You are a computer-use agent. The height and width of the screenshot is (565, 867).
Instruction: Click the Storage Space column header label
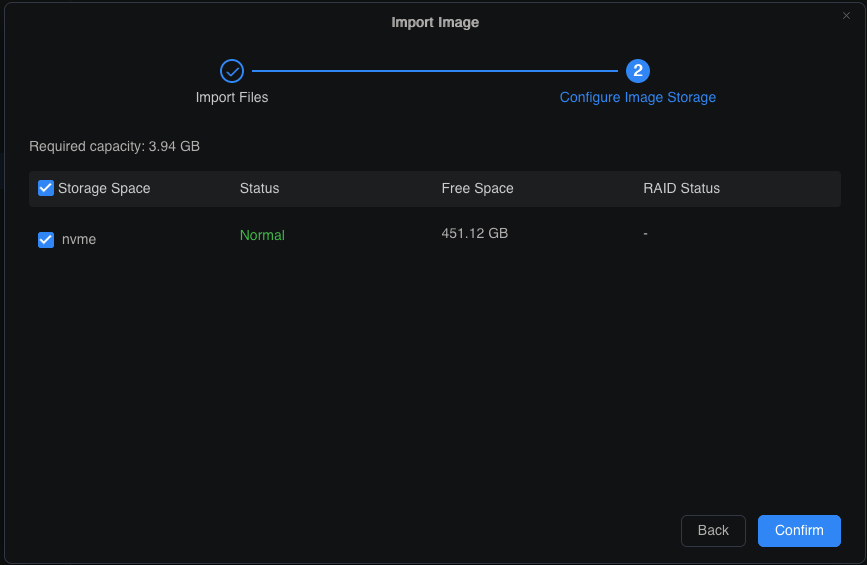click(x=104, y=188)
